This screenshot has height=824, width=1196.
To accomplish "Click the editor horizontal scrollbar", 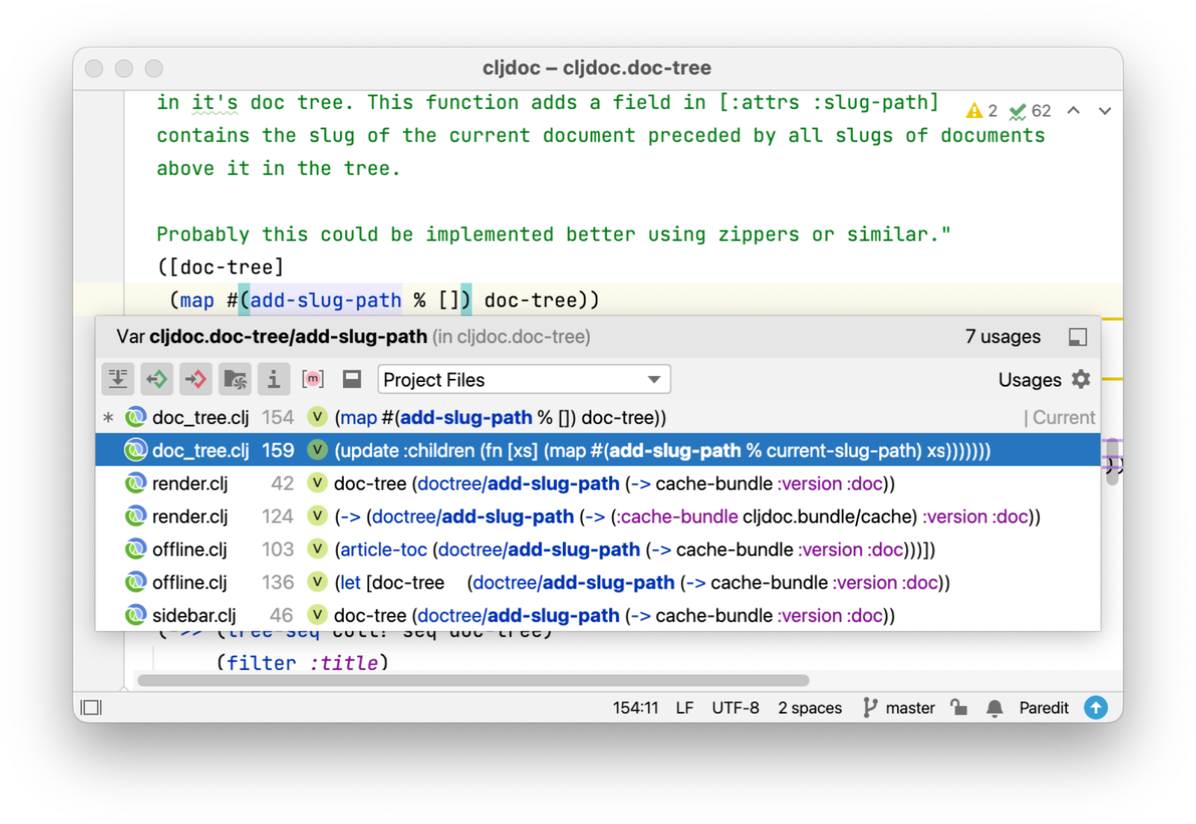I will click(x=473, y=680).
